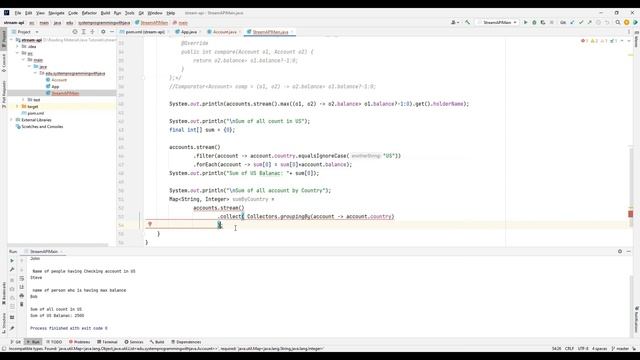Rerun program in Run panel
640x360 pixels.
pos(12,260)
